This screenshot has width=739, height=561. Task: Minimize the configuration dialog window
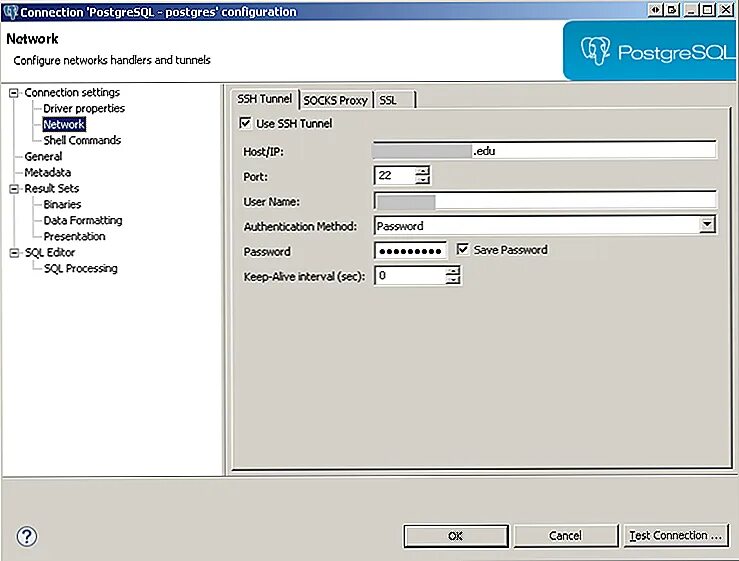pyautogui.click(x=690, y=9)
